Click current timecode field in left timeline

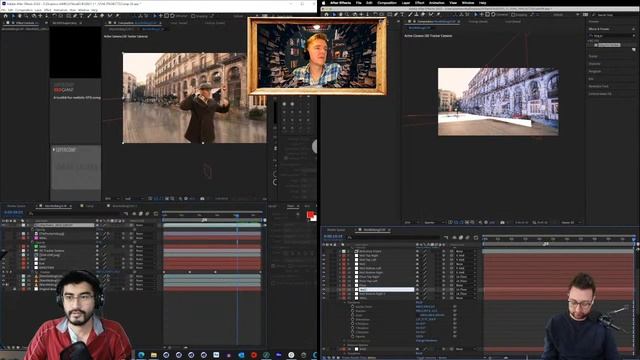(x=13, y=212)
